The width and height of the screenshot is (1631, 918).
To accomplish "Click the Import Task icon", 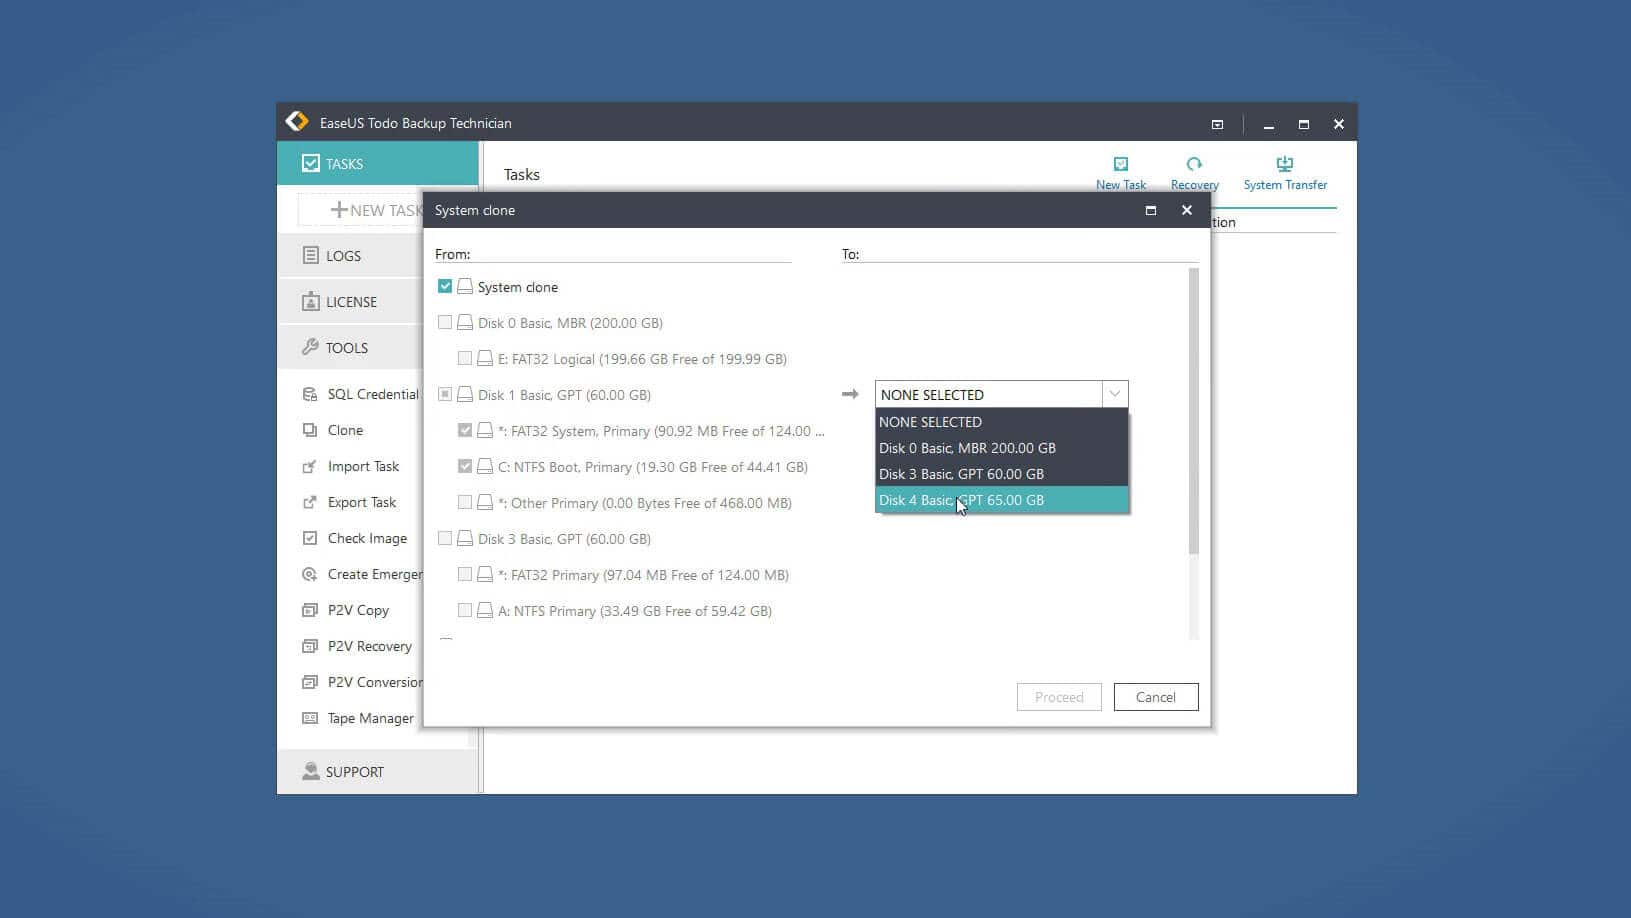I will pos(310,466).
